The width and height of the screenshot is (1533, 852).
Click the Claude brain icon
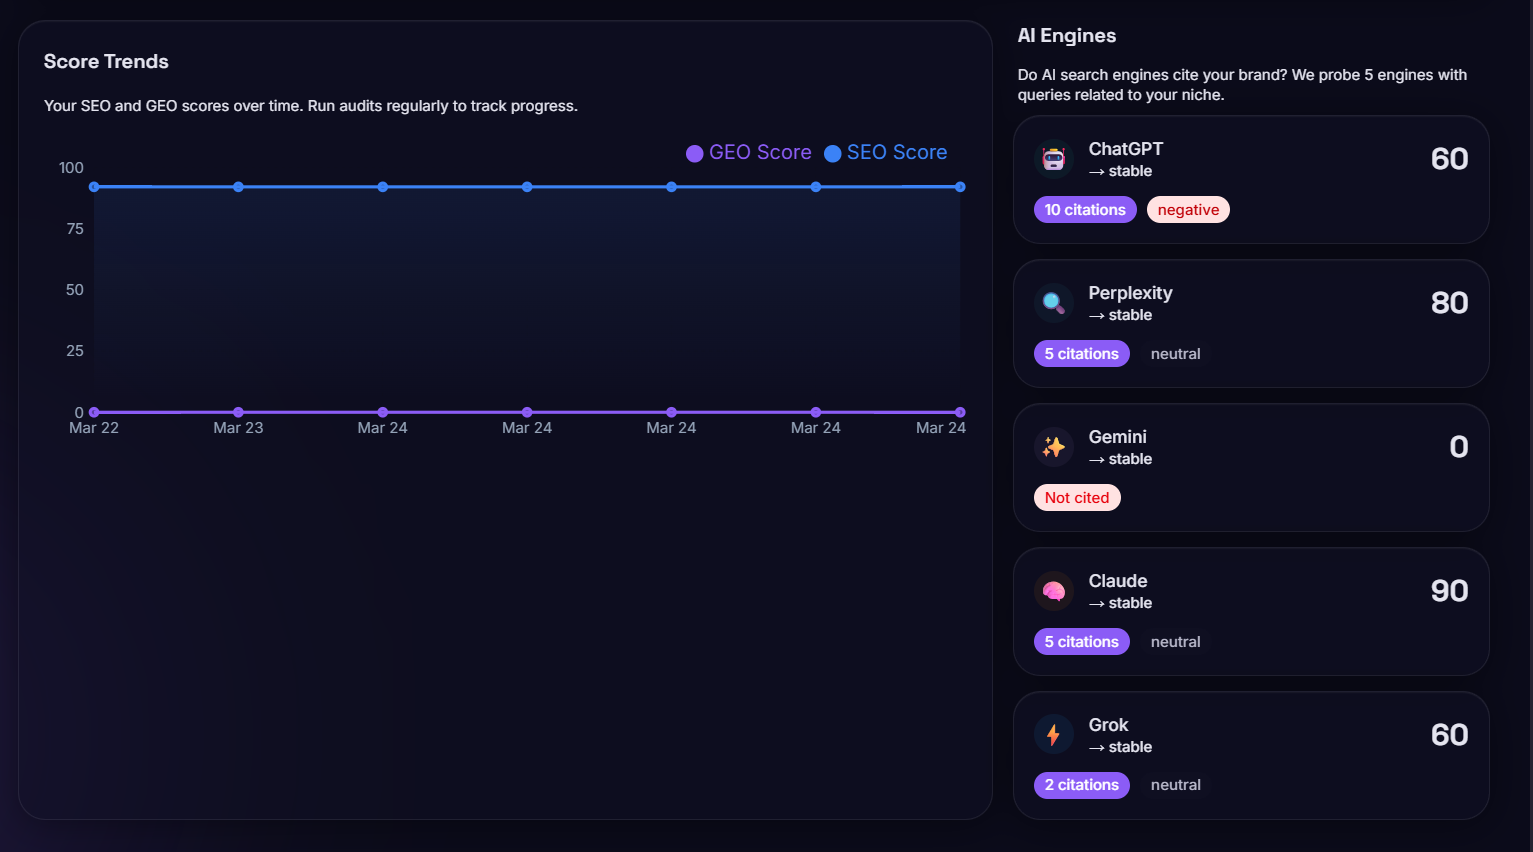(1053, 590)
